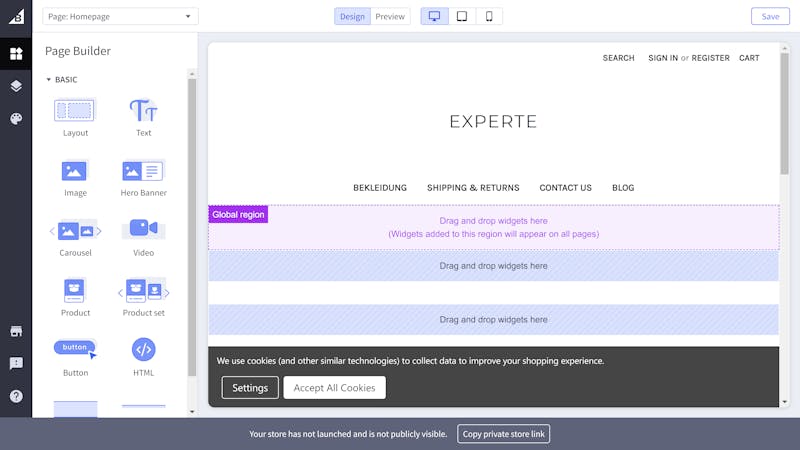This screenshot has width=800, height=450.
Task: Click SEARCH in store header
Action: point(618,58)
